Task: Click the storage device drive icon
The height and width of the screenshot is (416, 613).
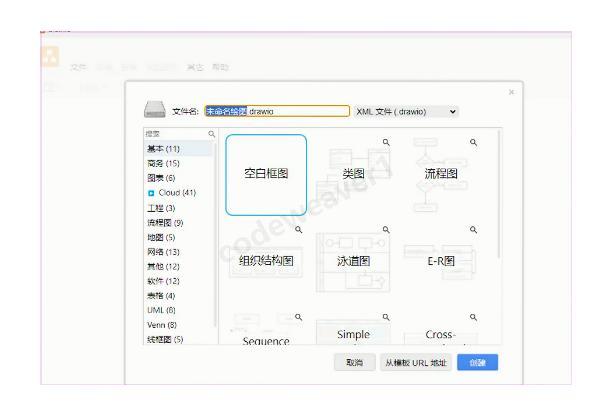Action: (155, 109)
